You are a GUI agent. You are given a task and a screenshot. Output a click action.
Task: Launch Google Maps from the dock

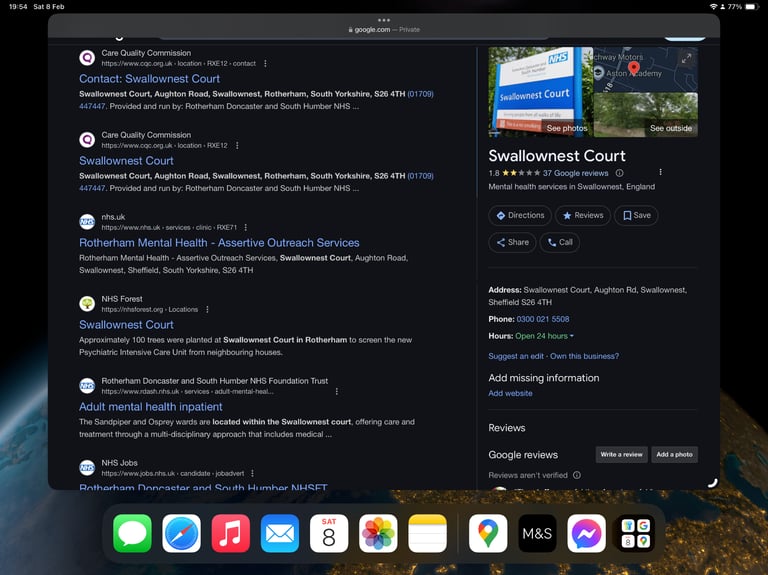pos(488,533)
